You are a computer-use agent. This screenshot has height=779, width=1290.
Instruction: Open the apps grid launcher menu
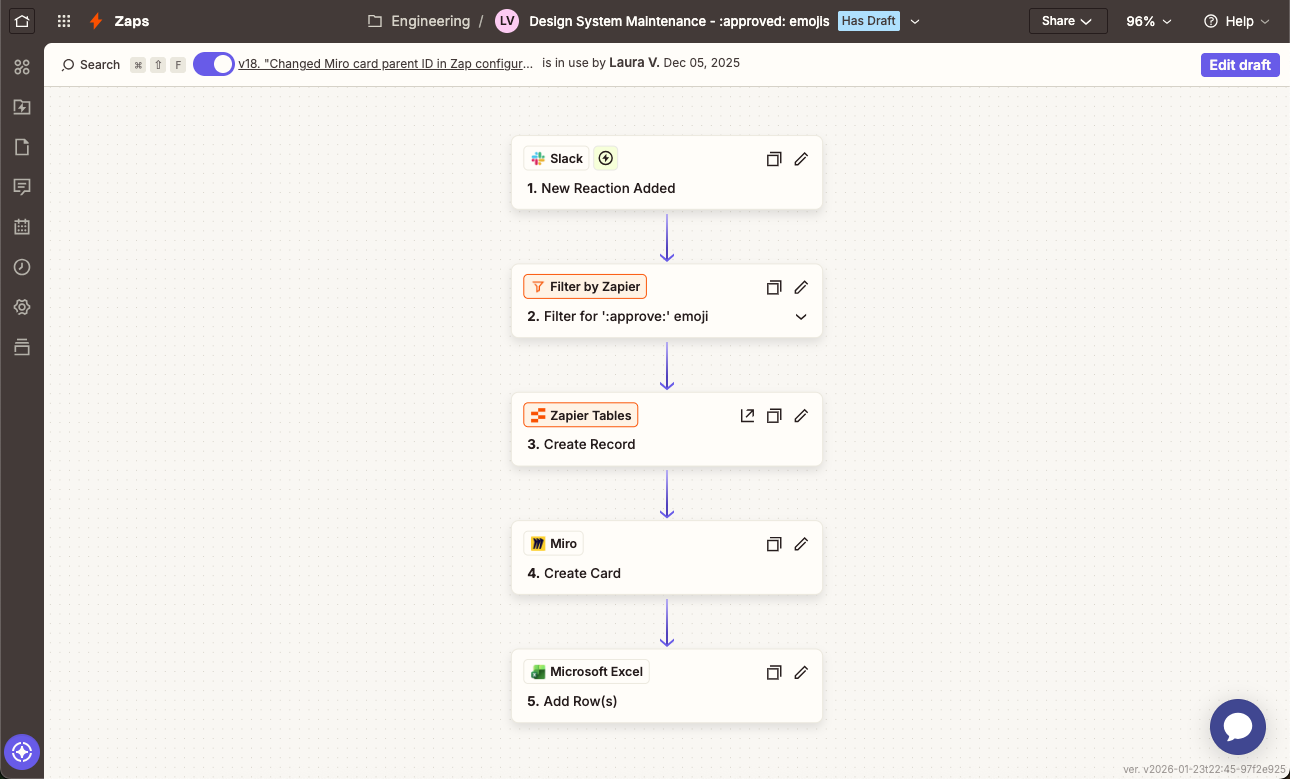(x=63, y=20)
